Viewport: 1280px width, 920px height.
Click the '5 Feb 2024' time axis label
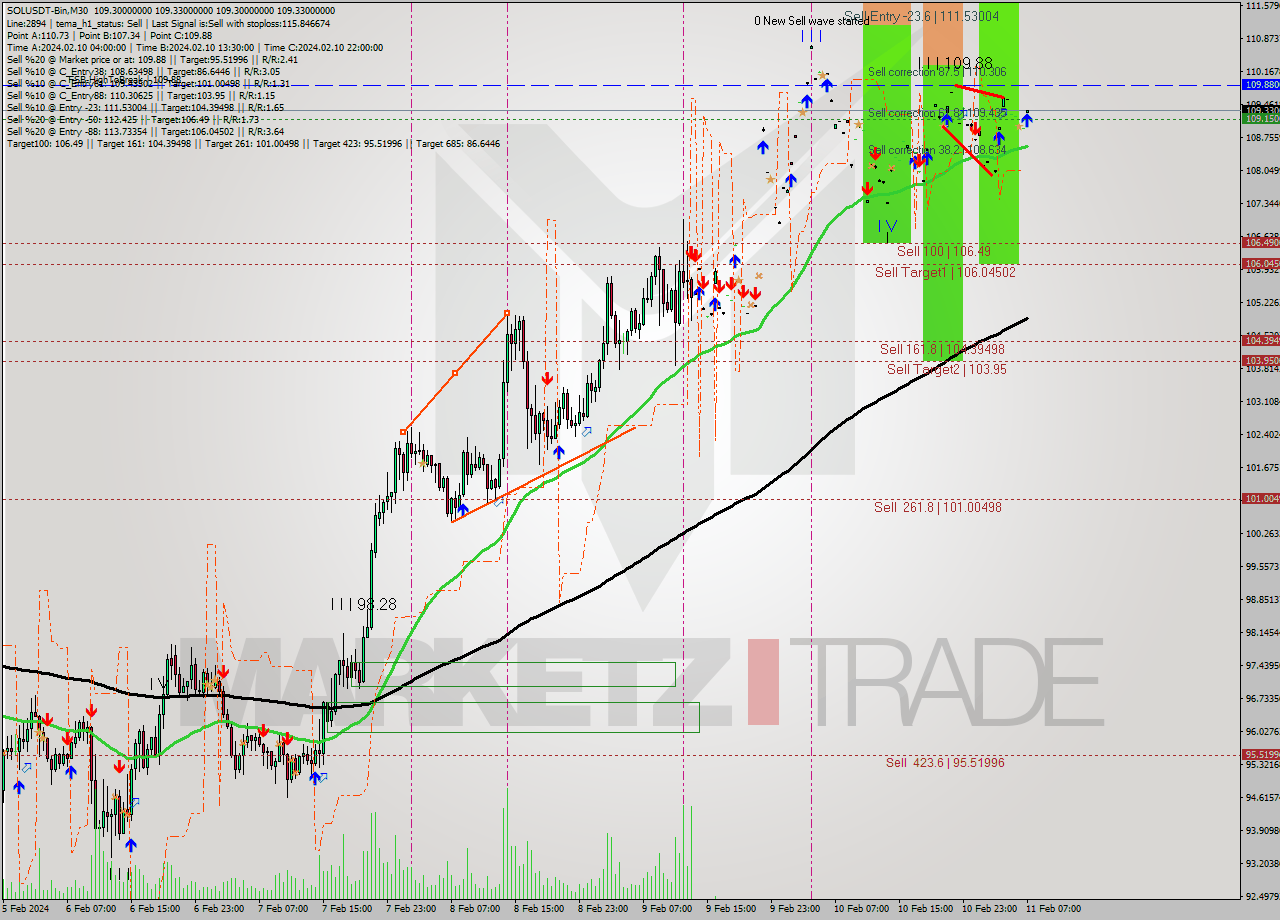coord(26,909)
